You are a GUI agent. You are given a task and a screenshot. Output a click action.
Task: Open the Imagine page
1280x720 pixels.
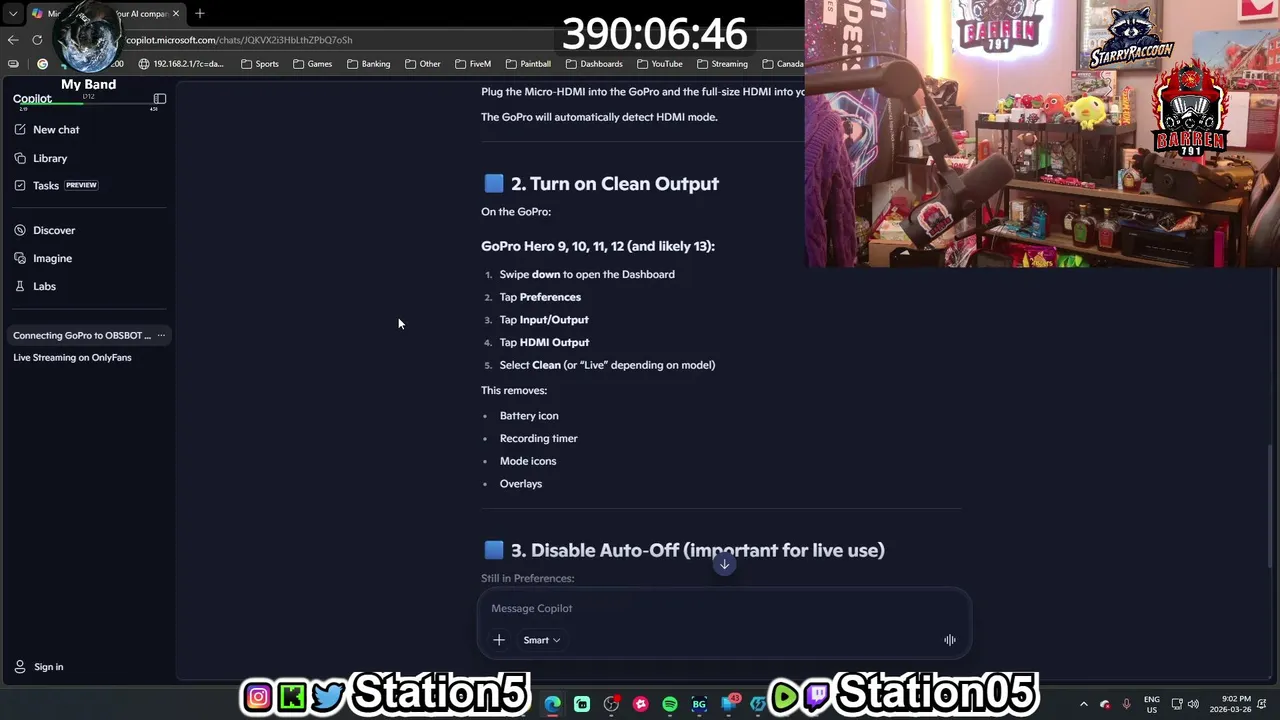click(x=52, y=258)
